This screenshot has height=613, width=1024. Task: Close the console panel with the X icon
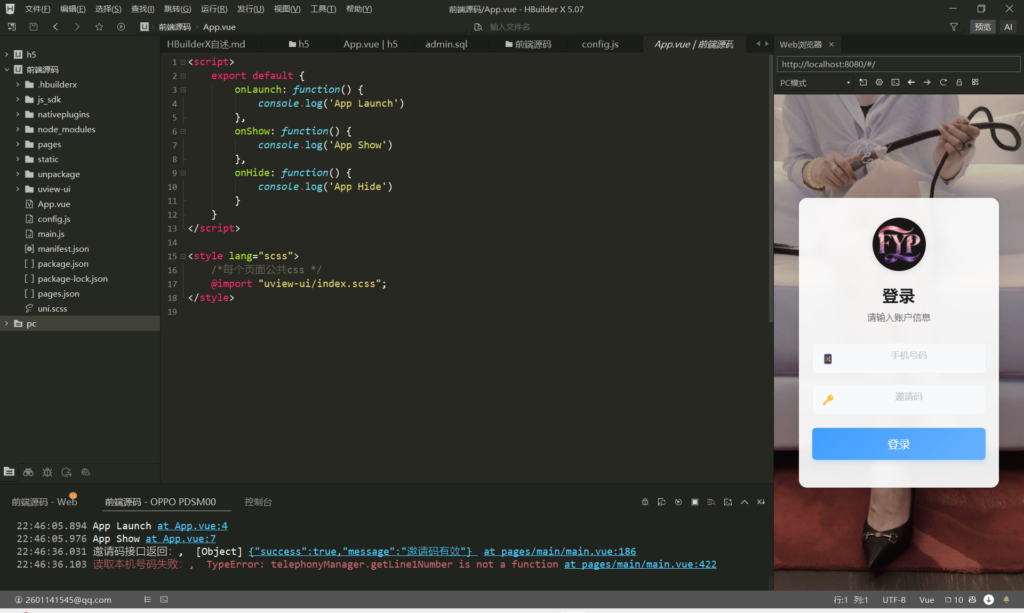[x=761, y=502]
